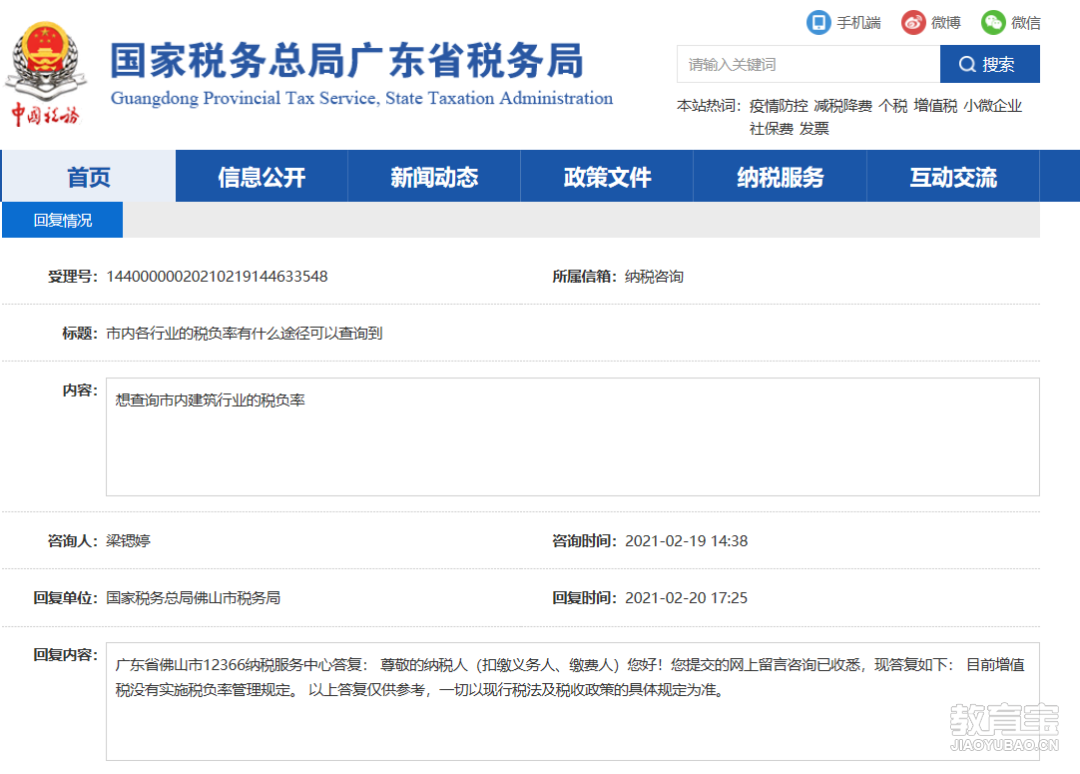Image resolution: width=1080 pixels, height=774 pixels.
Task: Click the site title 国家税务总局广东省税务局
Action: tap(348, 60)
